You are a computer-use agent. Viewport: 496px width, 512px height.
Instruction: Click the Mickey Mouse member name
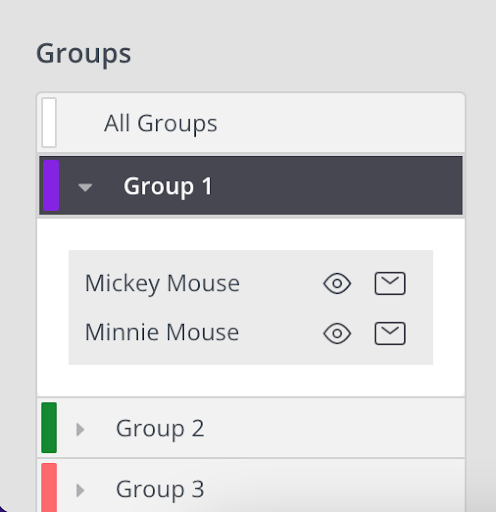[x=162, y=284]
